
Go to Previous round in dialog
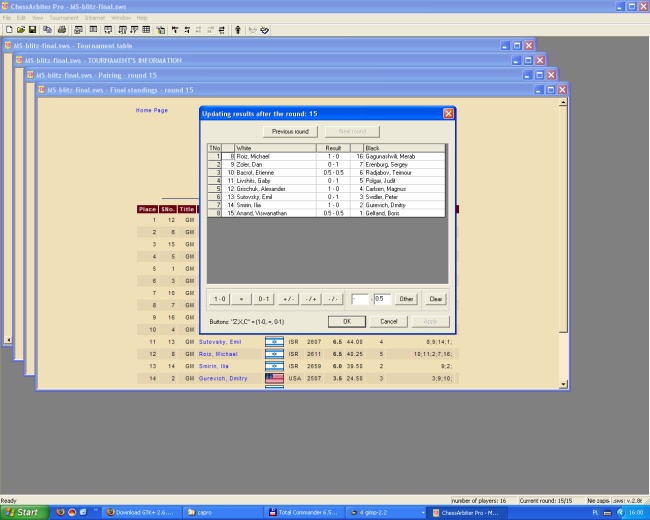point(290,131)
